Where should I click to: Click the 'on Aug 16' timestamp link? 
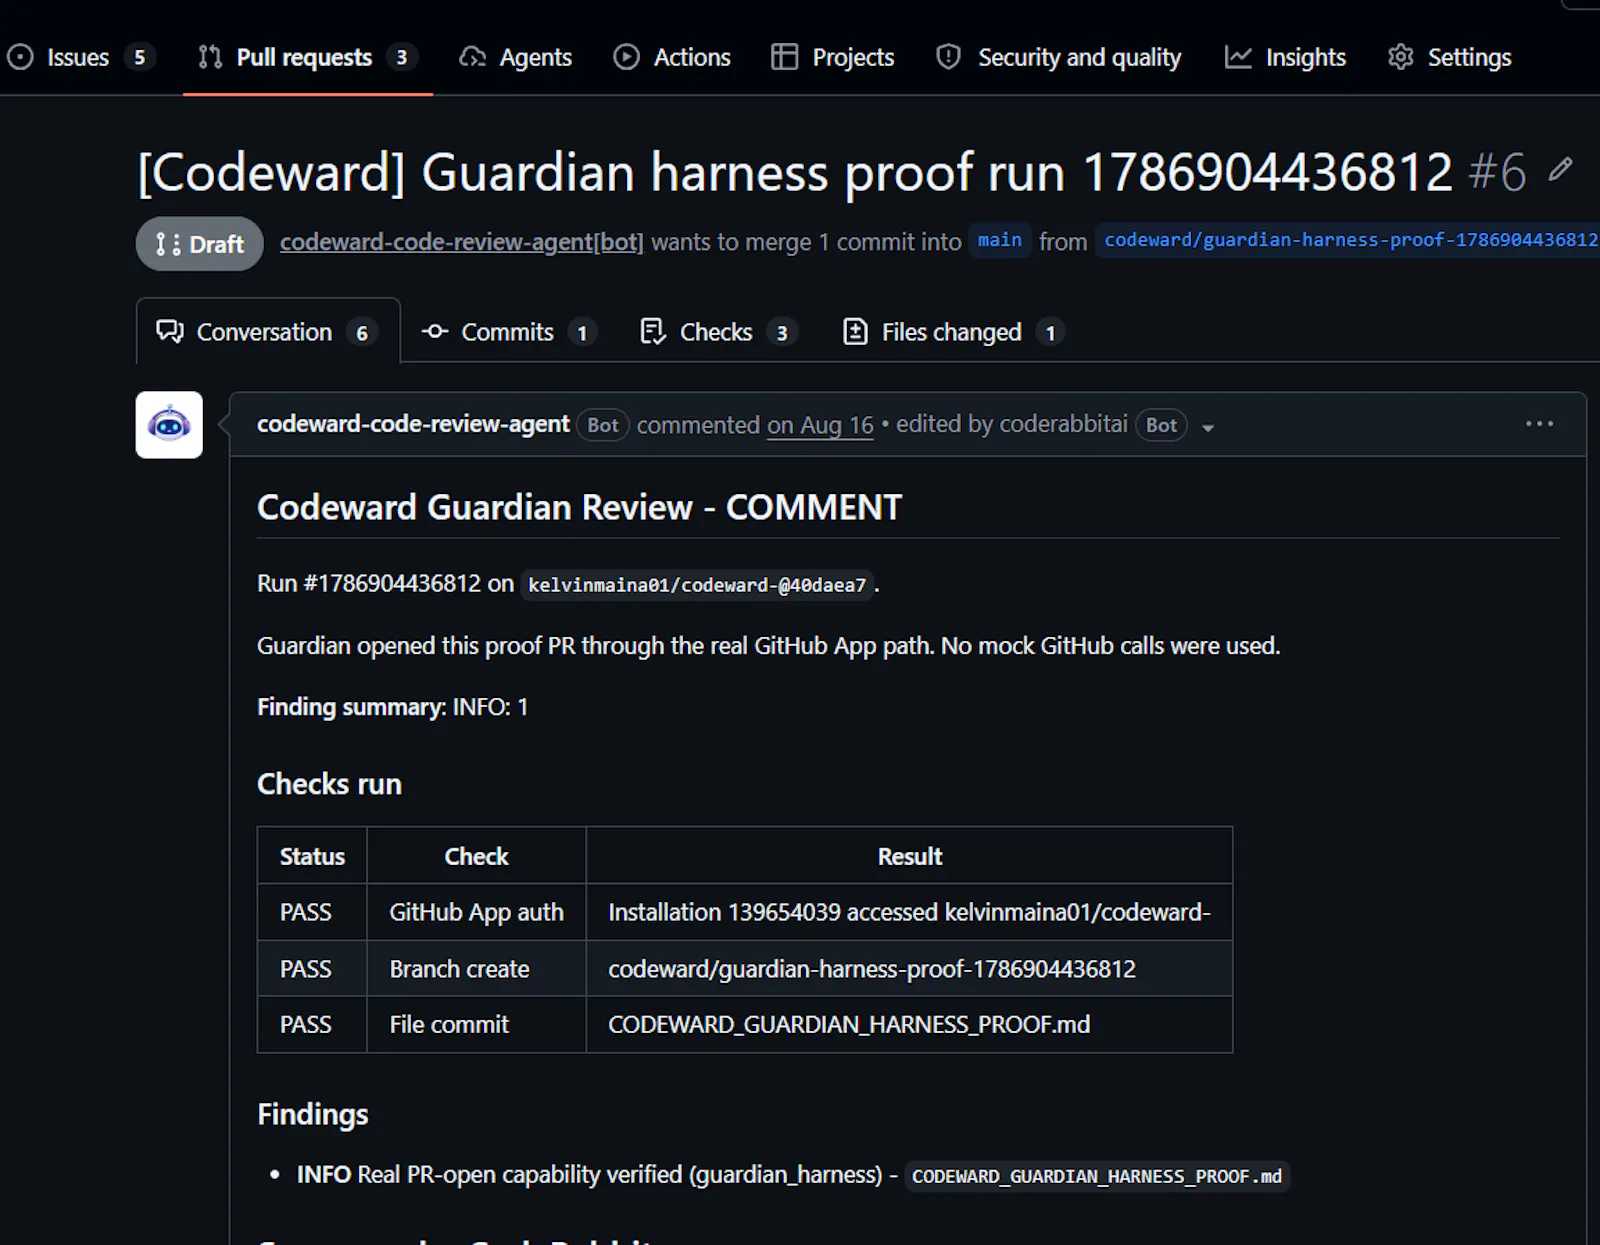tap(820, 425)
